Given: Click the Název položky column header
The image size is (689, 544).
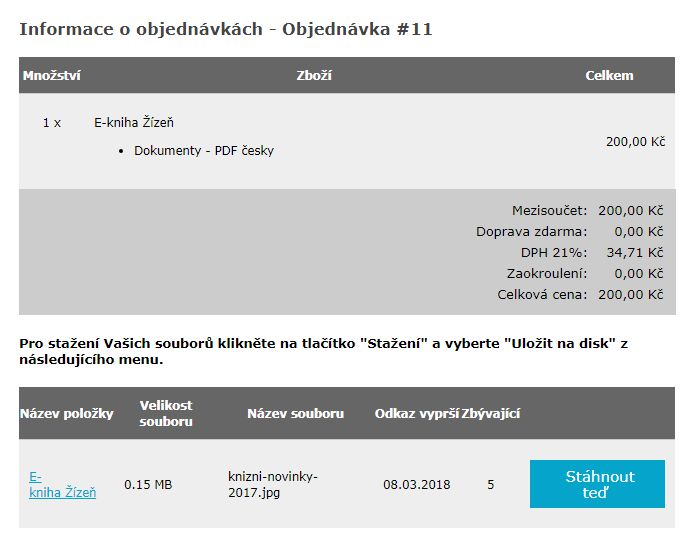Looking at the screenshot, I should pyautogui.click(x=66, y=413).
